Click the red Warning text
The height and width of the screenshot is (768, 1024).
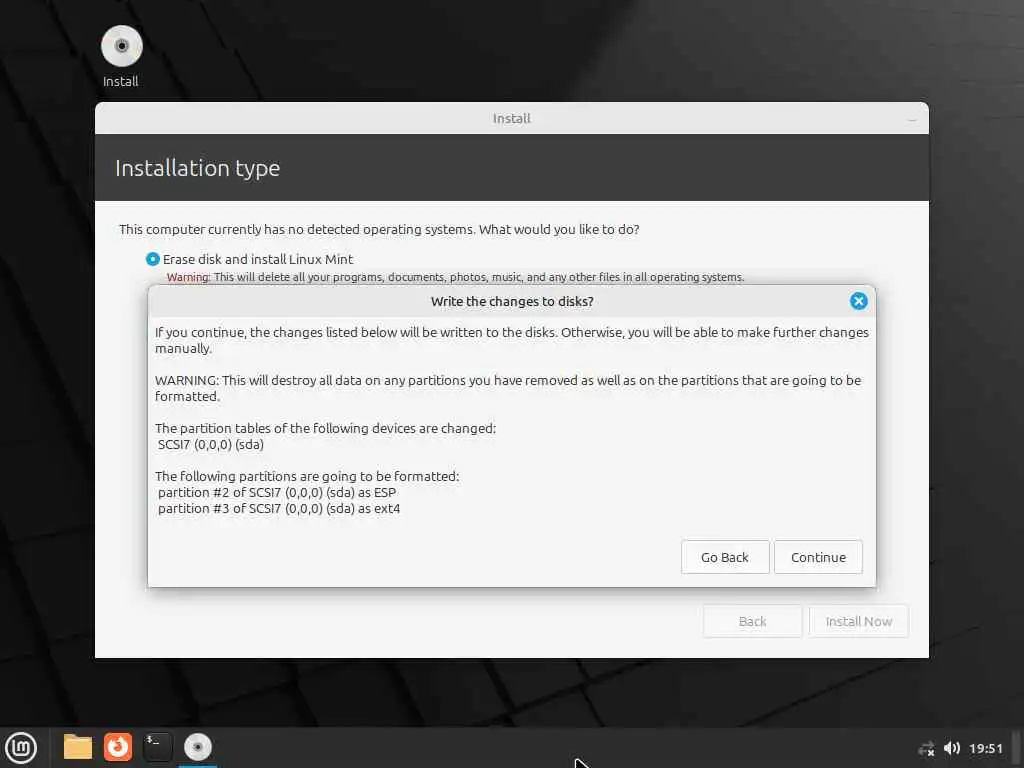click(x=188, y=278)
